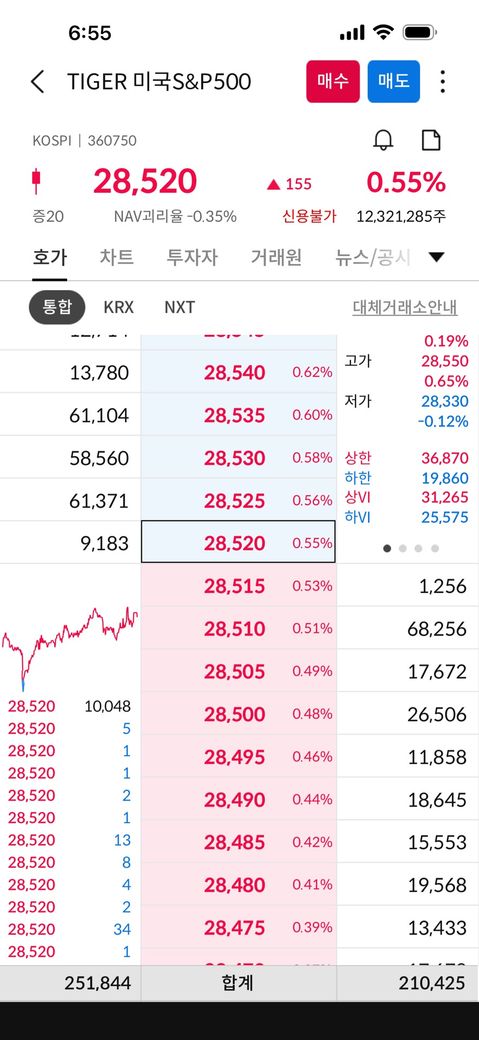The image size is (479, 1040).
Task: Tap the candlestick icon beside current price
Action: pos(36,181)
